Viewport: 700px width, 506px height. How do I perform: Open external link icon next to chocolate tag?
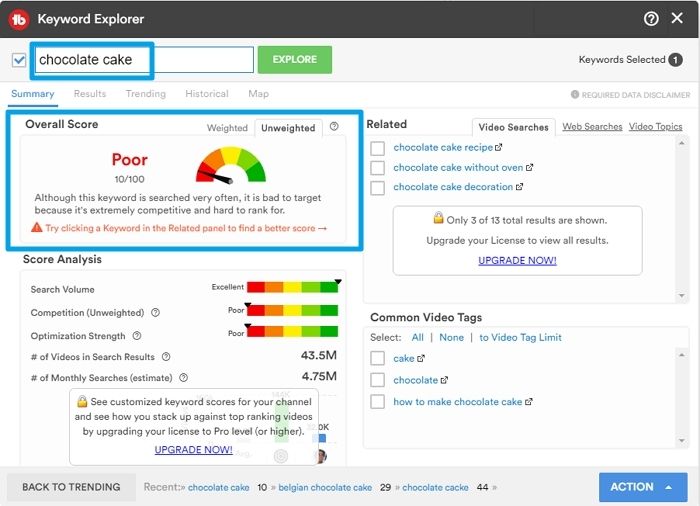[x=444, y=380]
